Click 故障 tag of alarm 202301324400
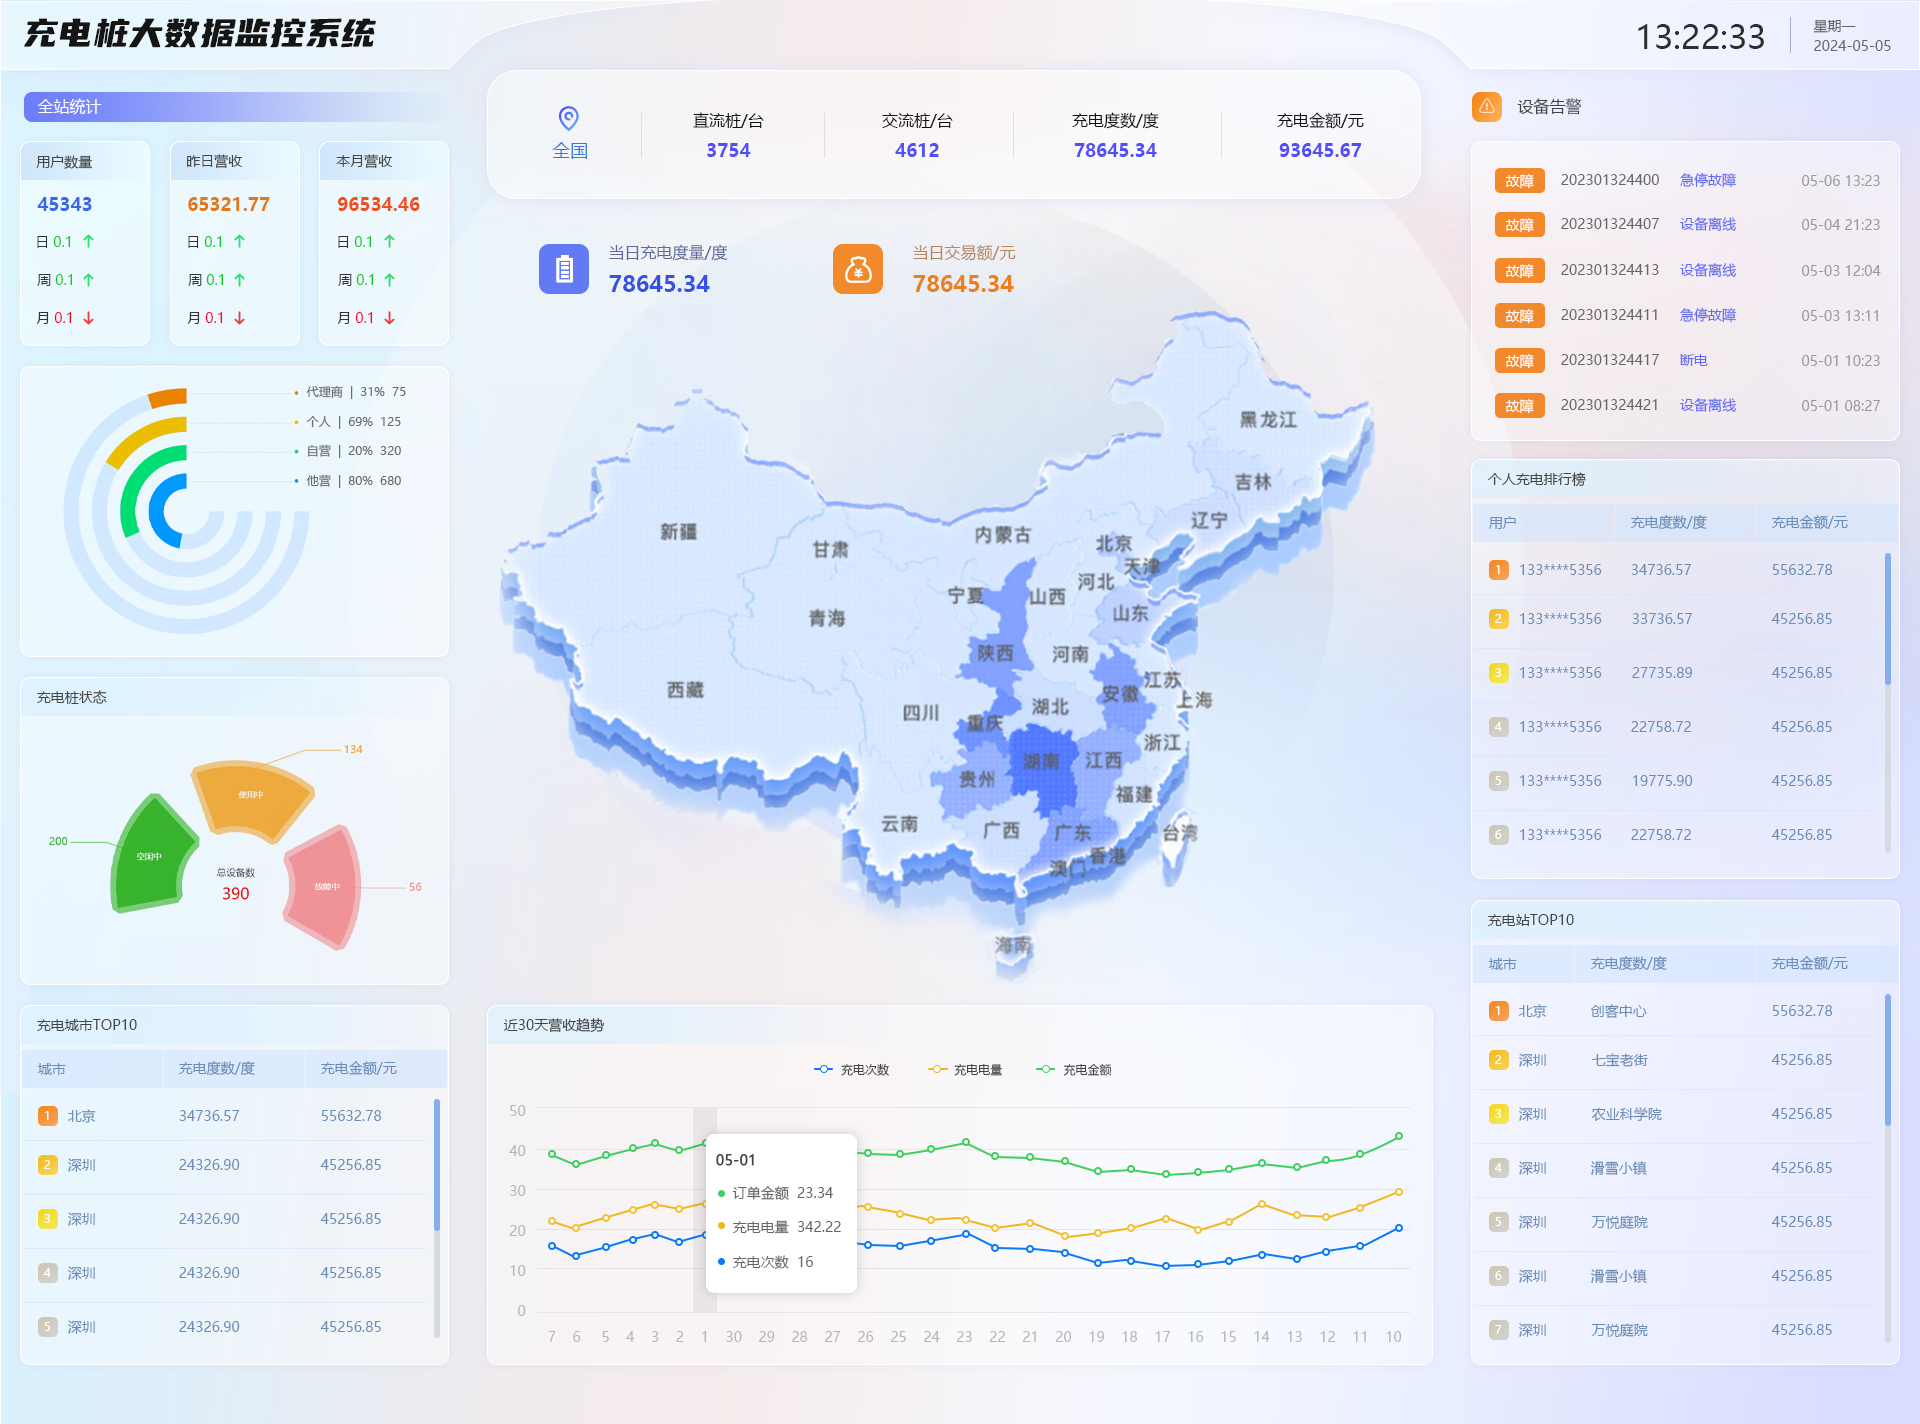 coord(1519,180)
